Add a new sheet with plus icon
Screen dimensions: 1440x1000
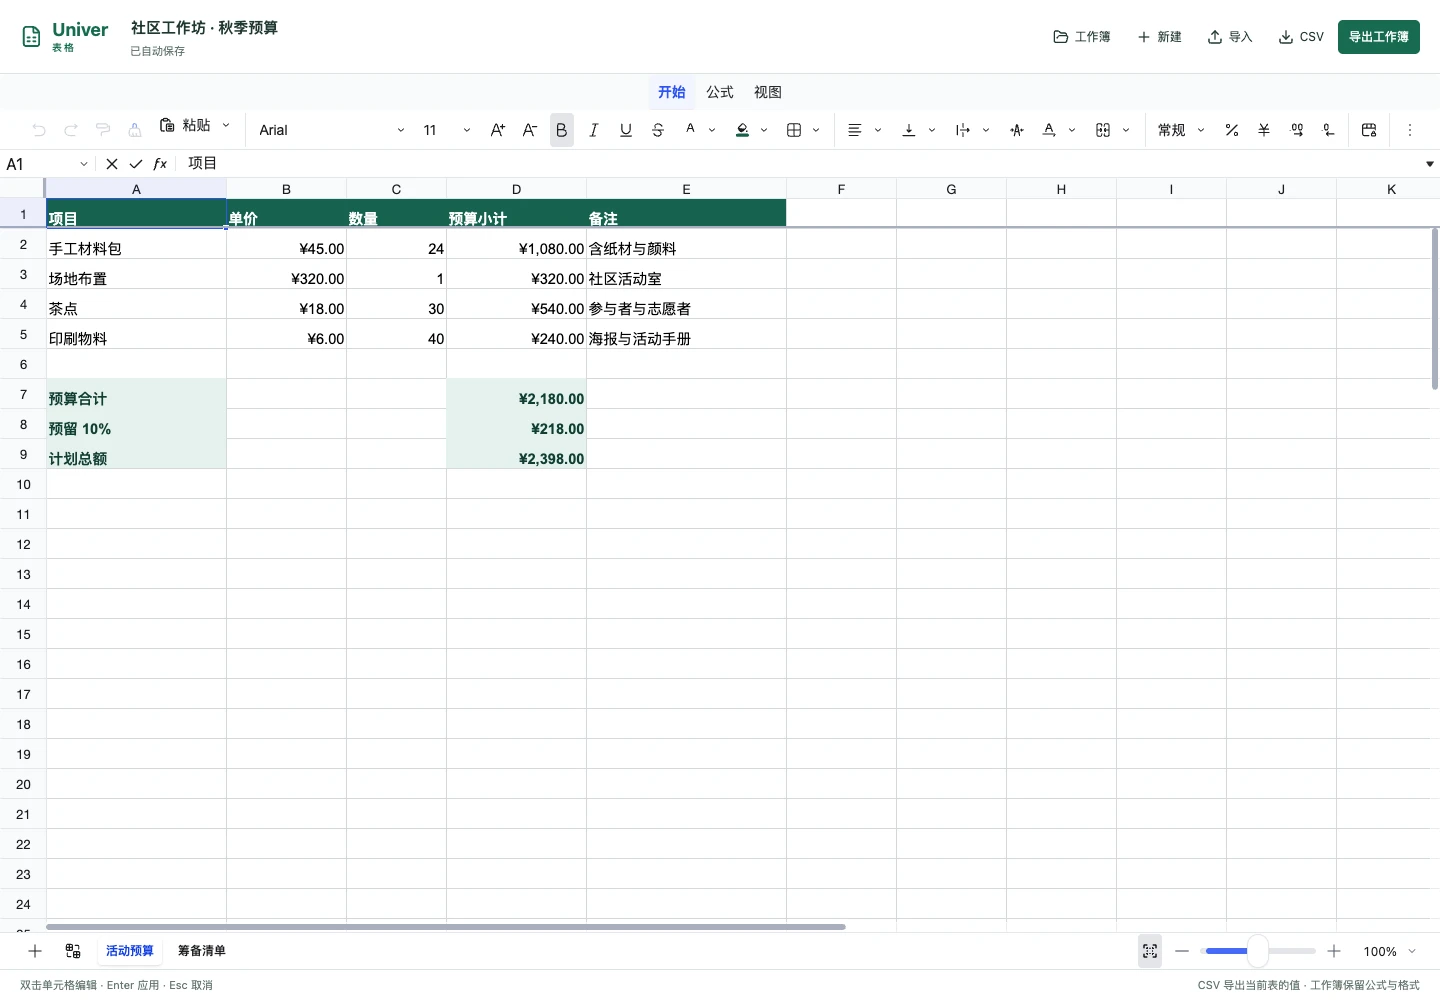pos(35,951)
